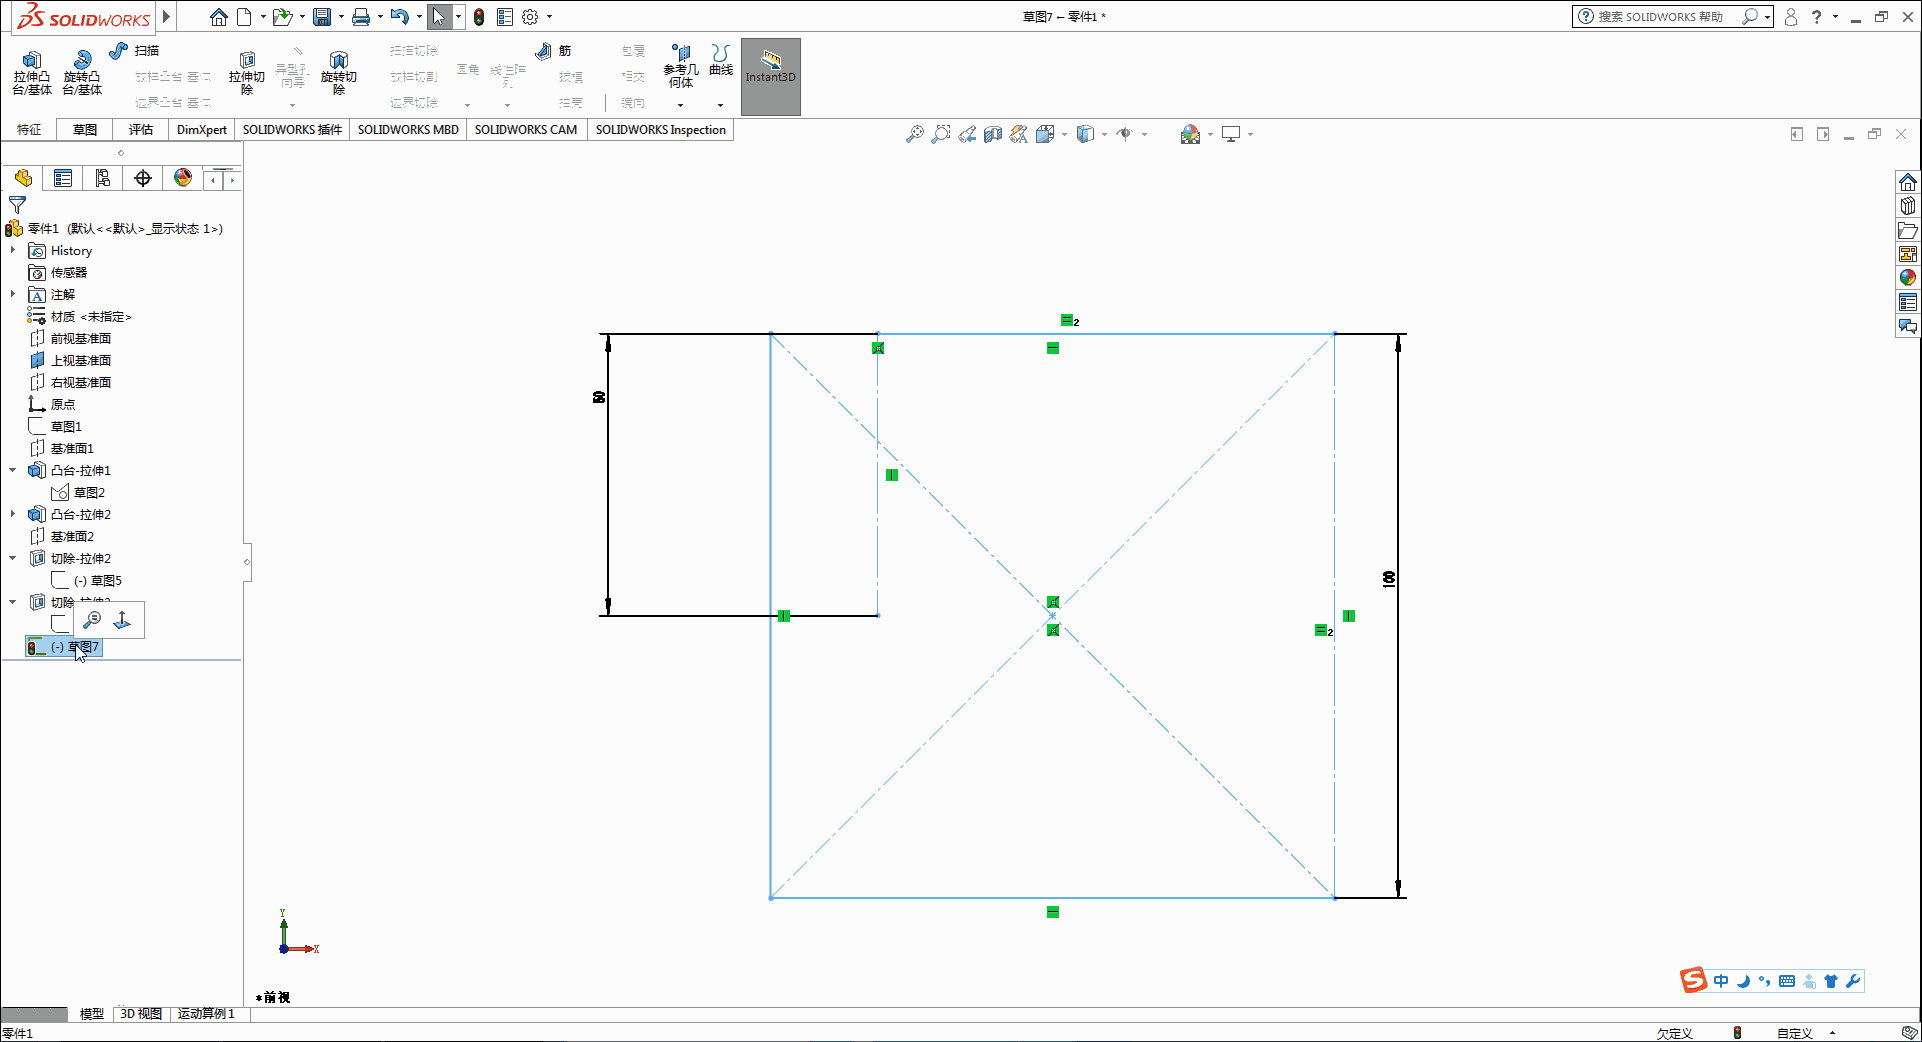This screenshot has height=1042, width=1922.
Task: Click Edit Appearance color ball icon
Action: tap(1190, 134)
